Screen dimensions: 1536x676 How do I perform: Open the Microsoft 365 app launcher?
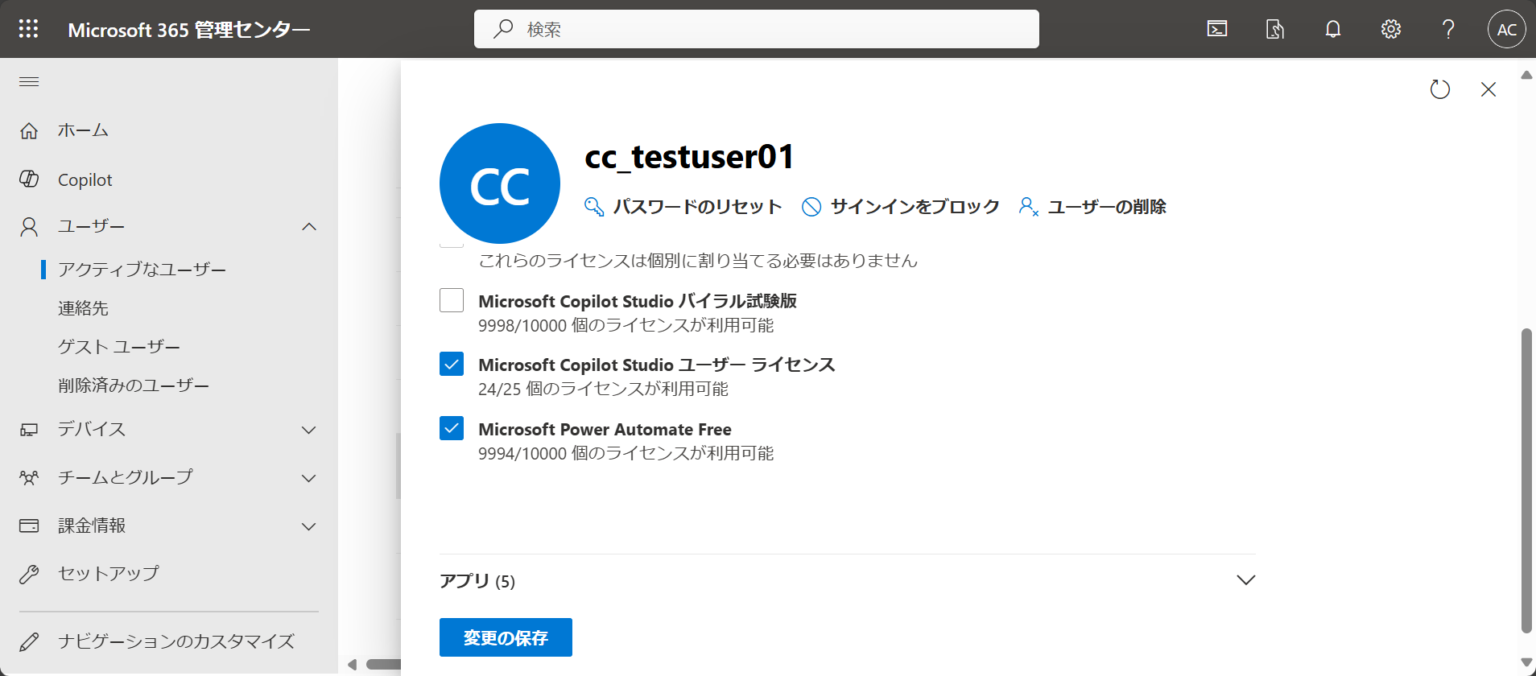[27, 28]
